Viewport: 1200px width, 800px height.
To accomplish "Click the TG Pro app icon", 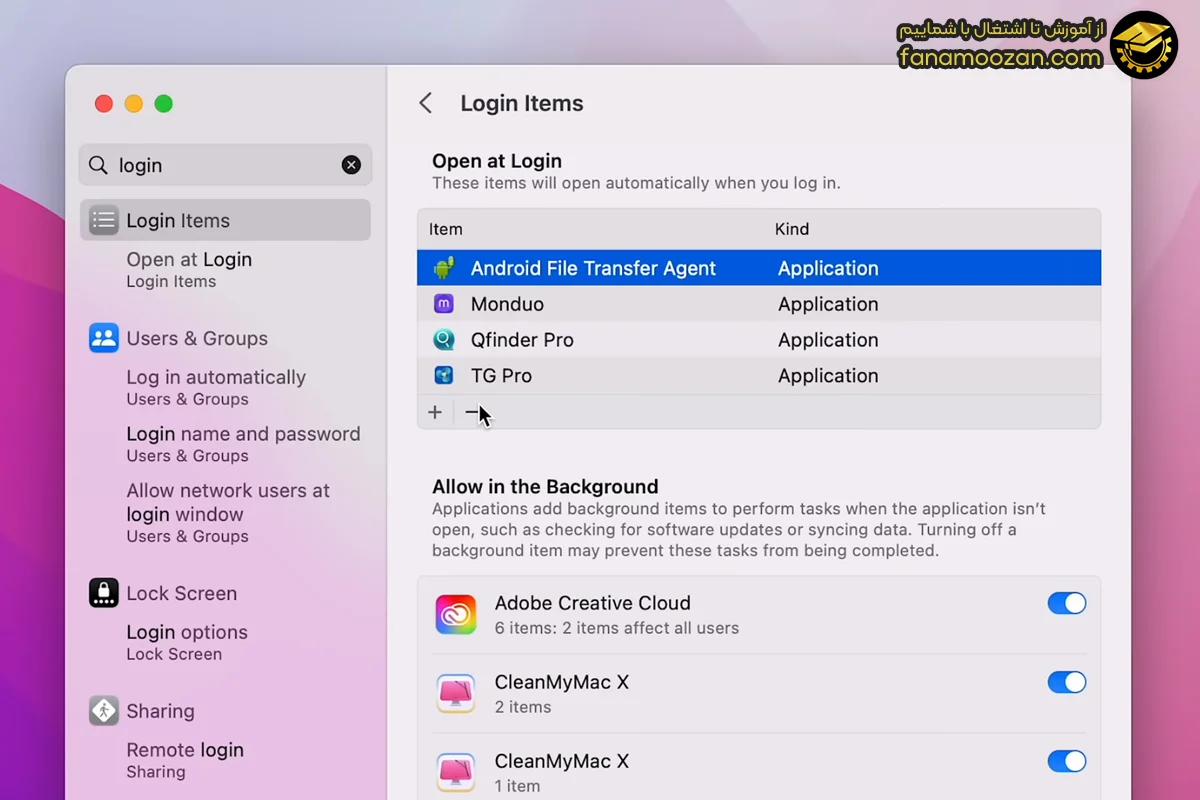I will (x=444, y=376).
